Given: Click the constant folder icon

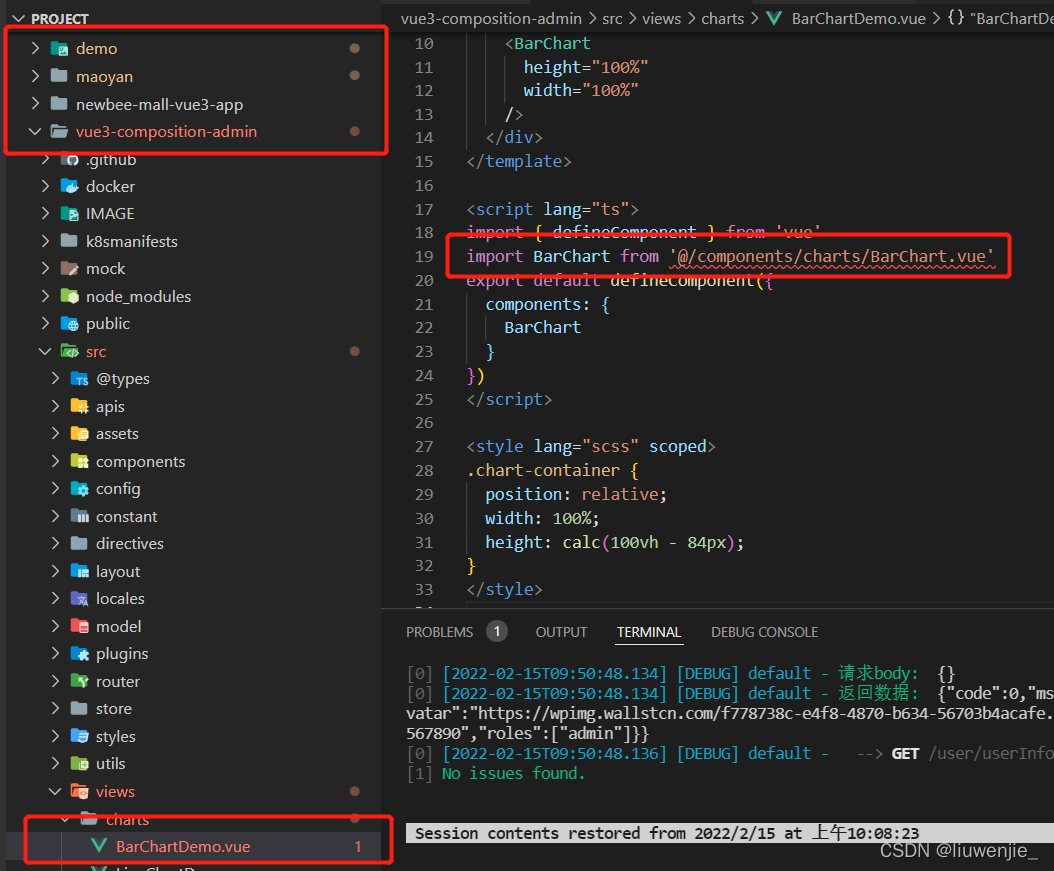Looking at the screenshot, I should point(79,516).
